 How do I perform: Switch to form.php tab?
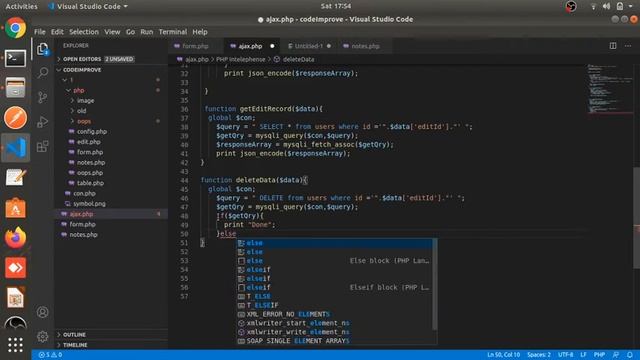195,46
